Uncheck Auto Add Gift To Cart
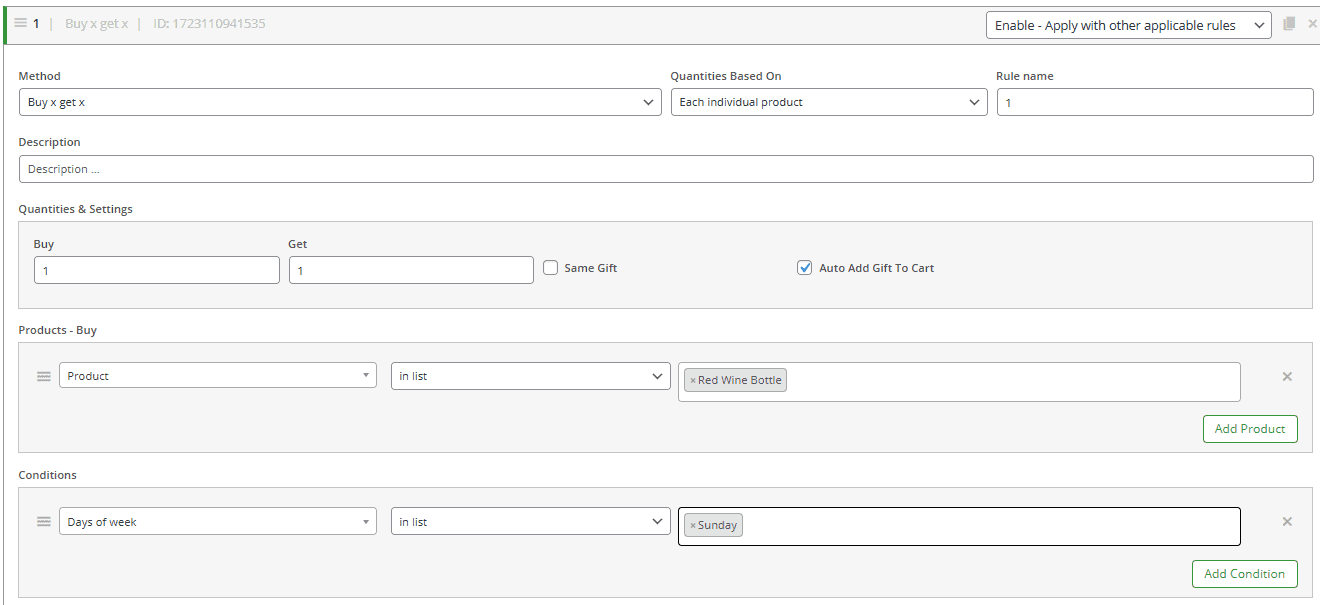The height and width of the screenshot is (605, 1320). [805, 268]
